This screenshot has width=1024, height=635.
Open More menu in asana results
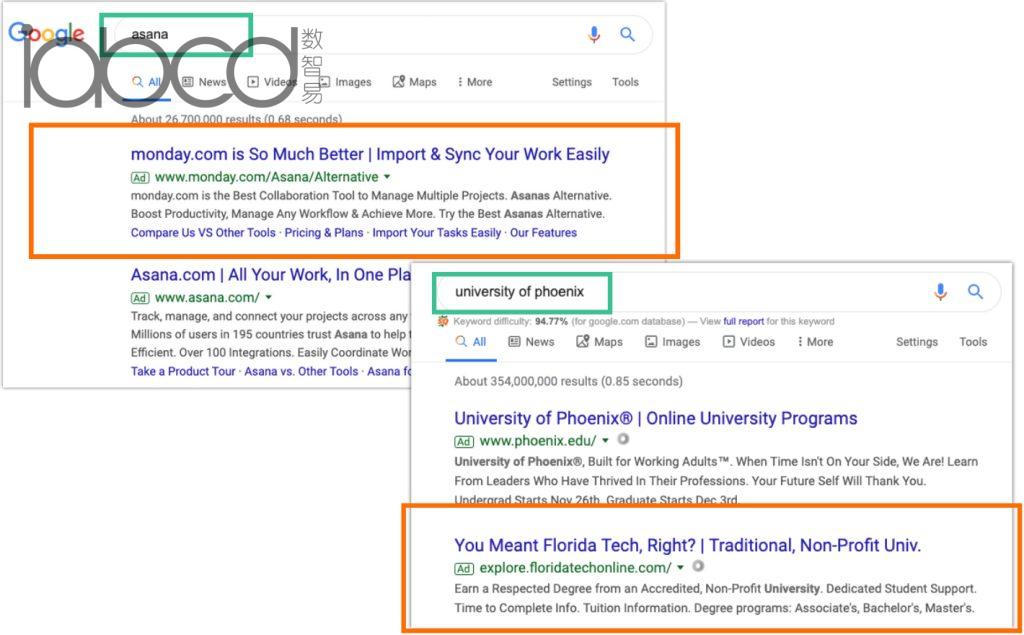(475, 82)
